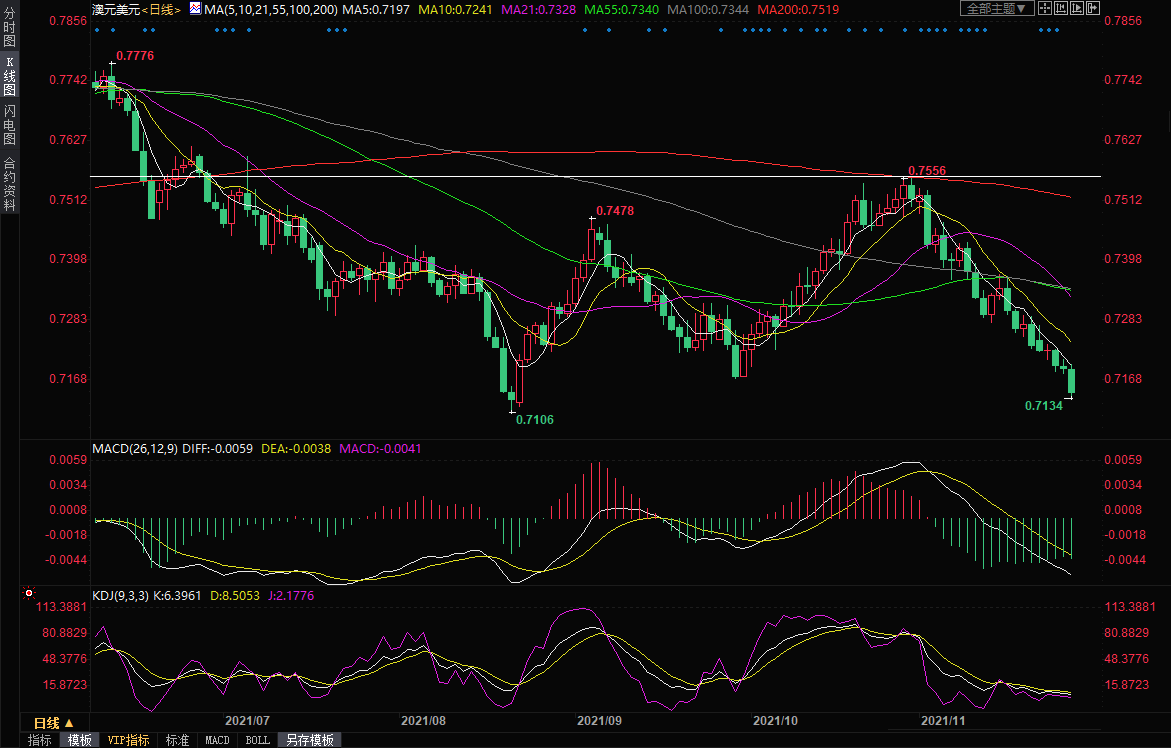Click the jump-to-start chart icon
This screenshot has width=1171, height=748.
click(1061, 8)
